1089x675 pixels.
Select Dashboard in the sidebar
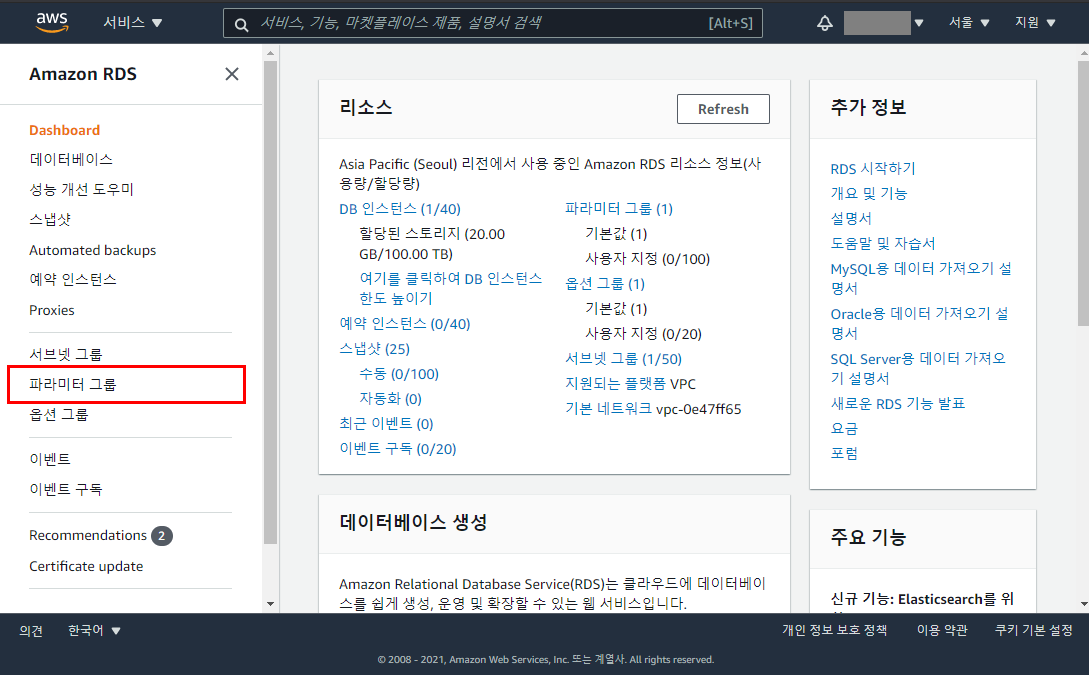pos(65,130)
